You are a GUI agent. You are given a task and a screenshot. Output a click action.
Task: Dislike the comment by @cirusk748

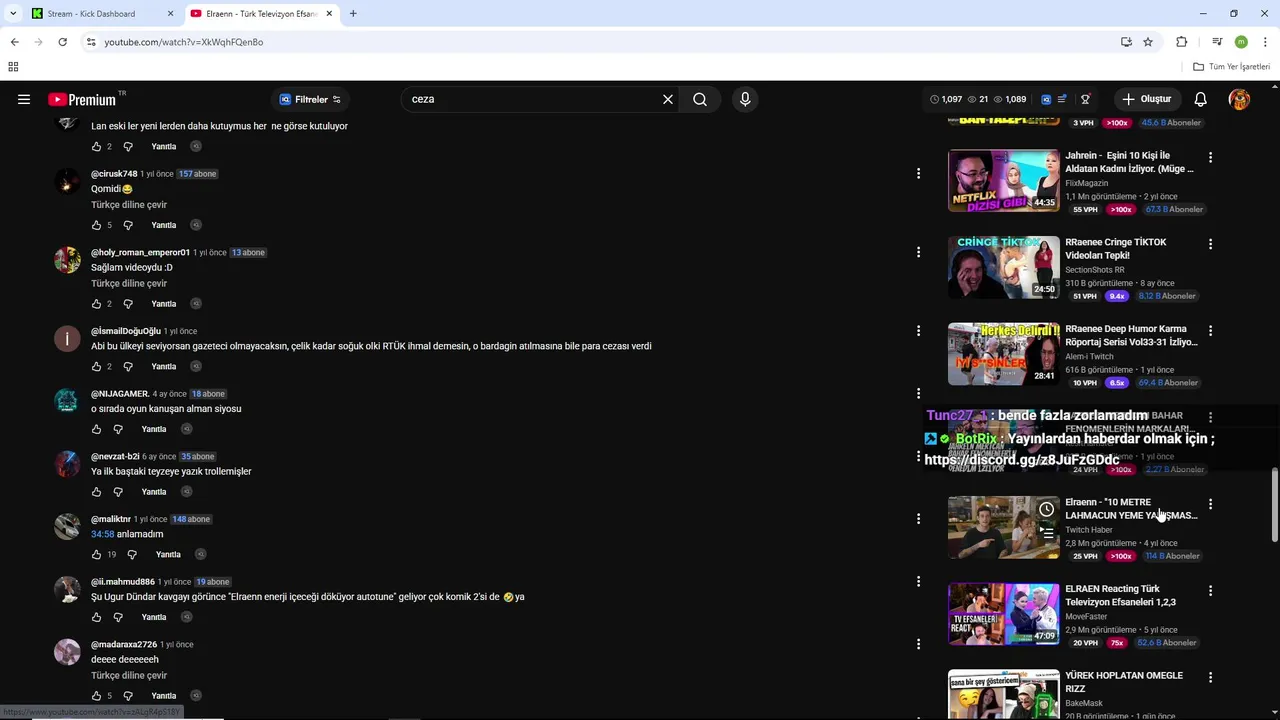click(x=127, y=225)
